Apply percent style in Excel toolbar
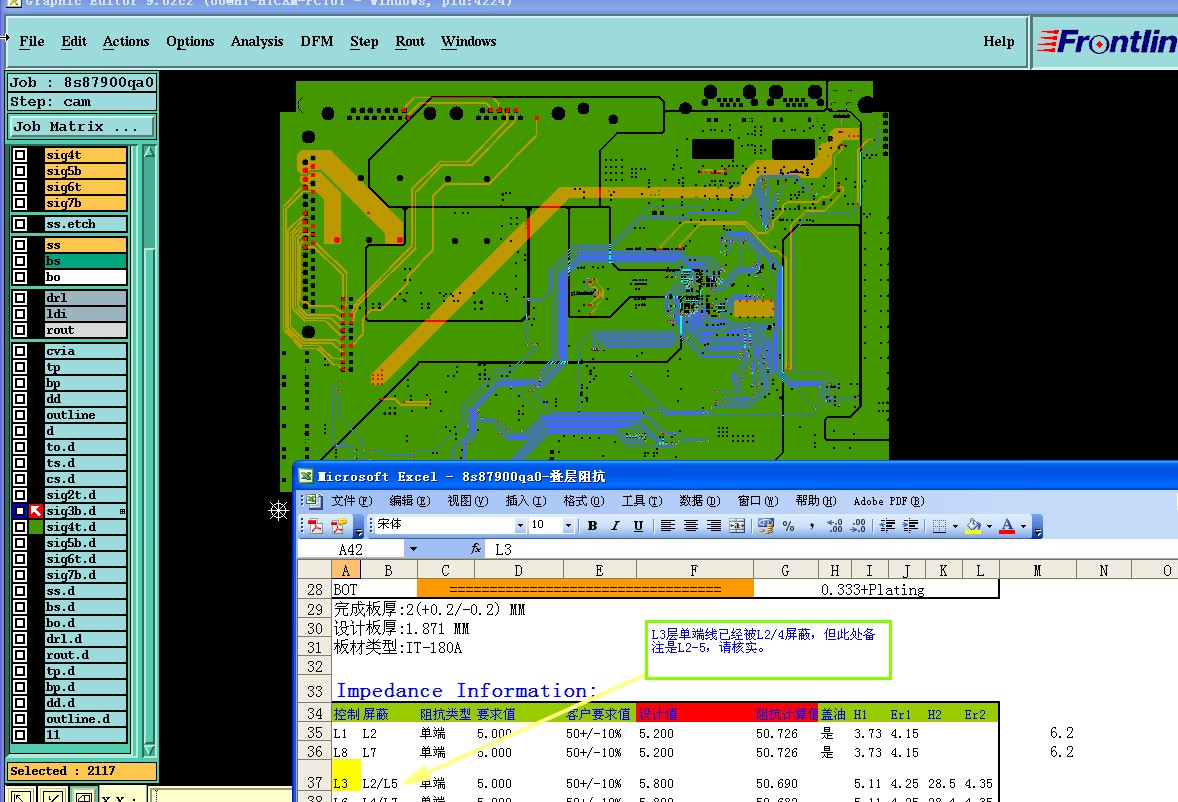The image size is (1178, 802). (788, 526)
